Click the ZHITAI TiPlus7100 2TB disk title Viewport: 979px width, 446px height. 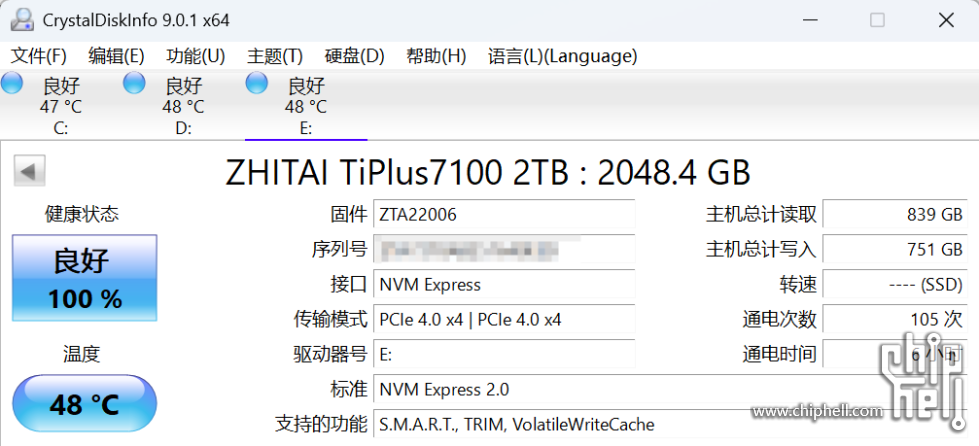[487, 173]
